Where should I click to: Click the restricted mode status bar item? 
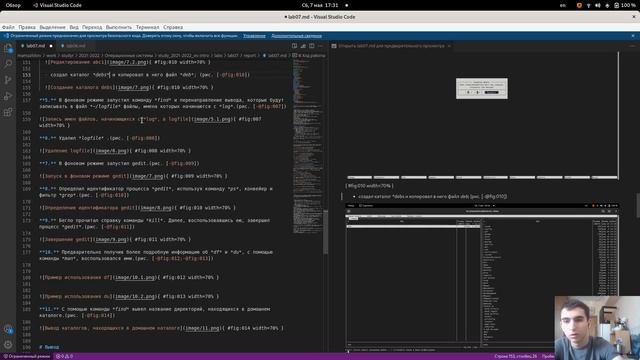(x=27, y=356)
